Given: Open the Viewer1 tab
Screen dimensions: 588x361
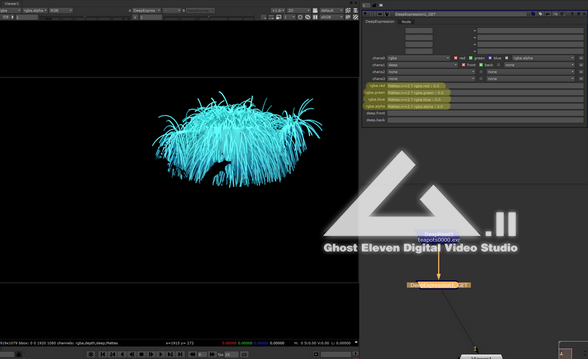Looking at the screenshot, I should [x=12, y=3].
